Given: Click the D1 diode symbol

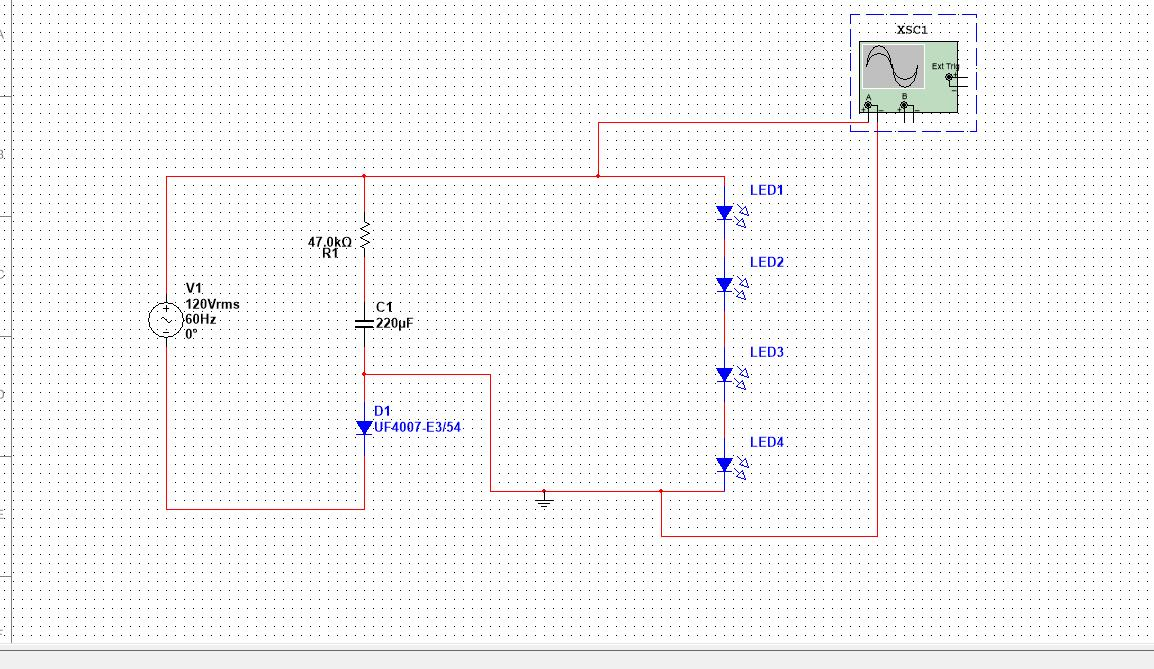Looking at the screenshot, I should coord(364,427).
